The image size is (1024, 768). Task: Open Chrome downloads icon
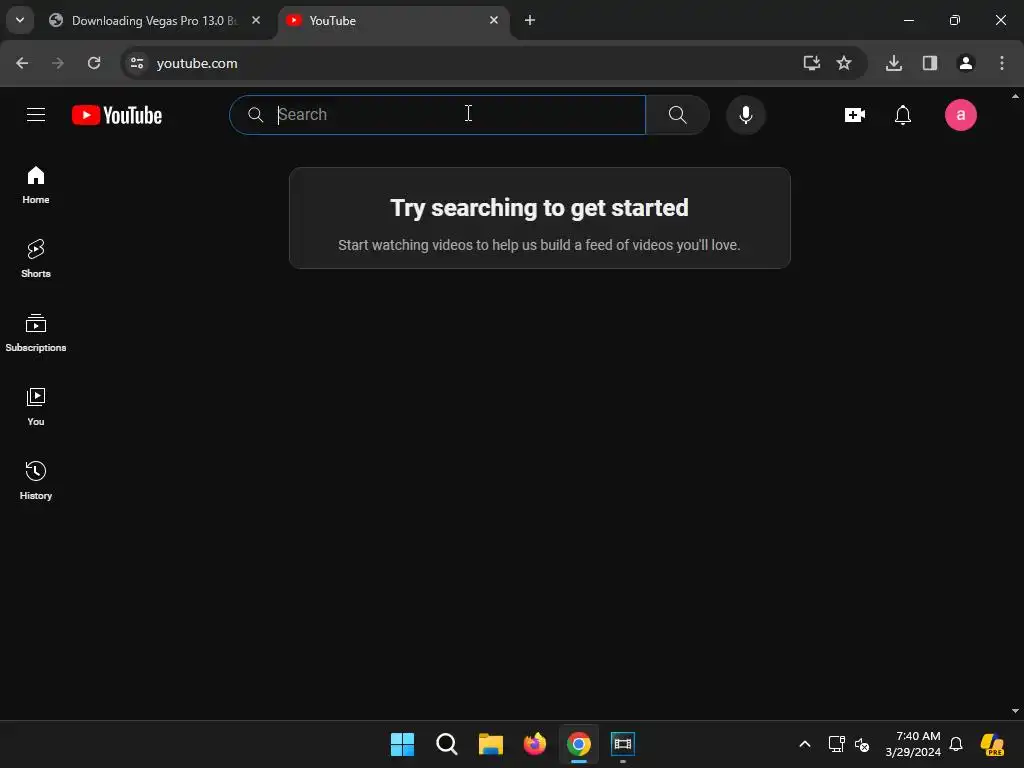893,63
